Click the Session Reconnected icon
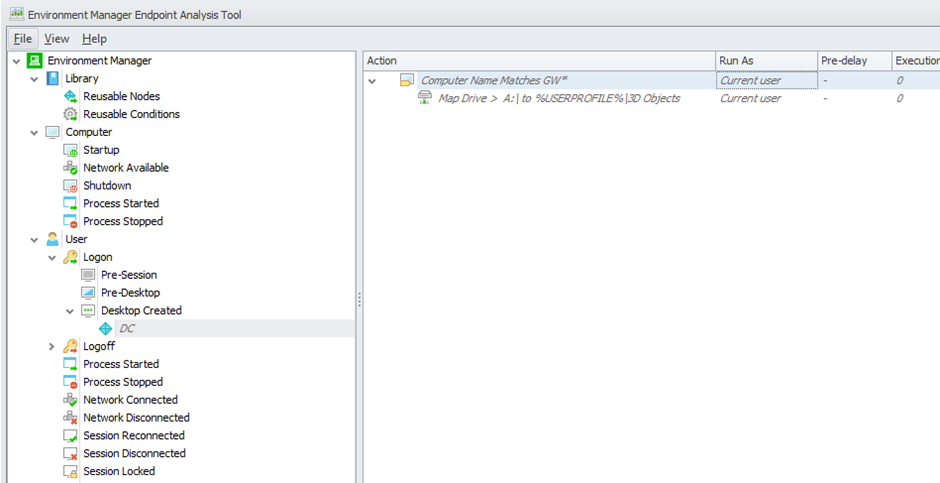 71,436
